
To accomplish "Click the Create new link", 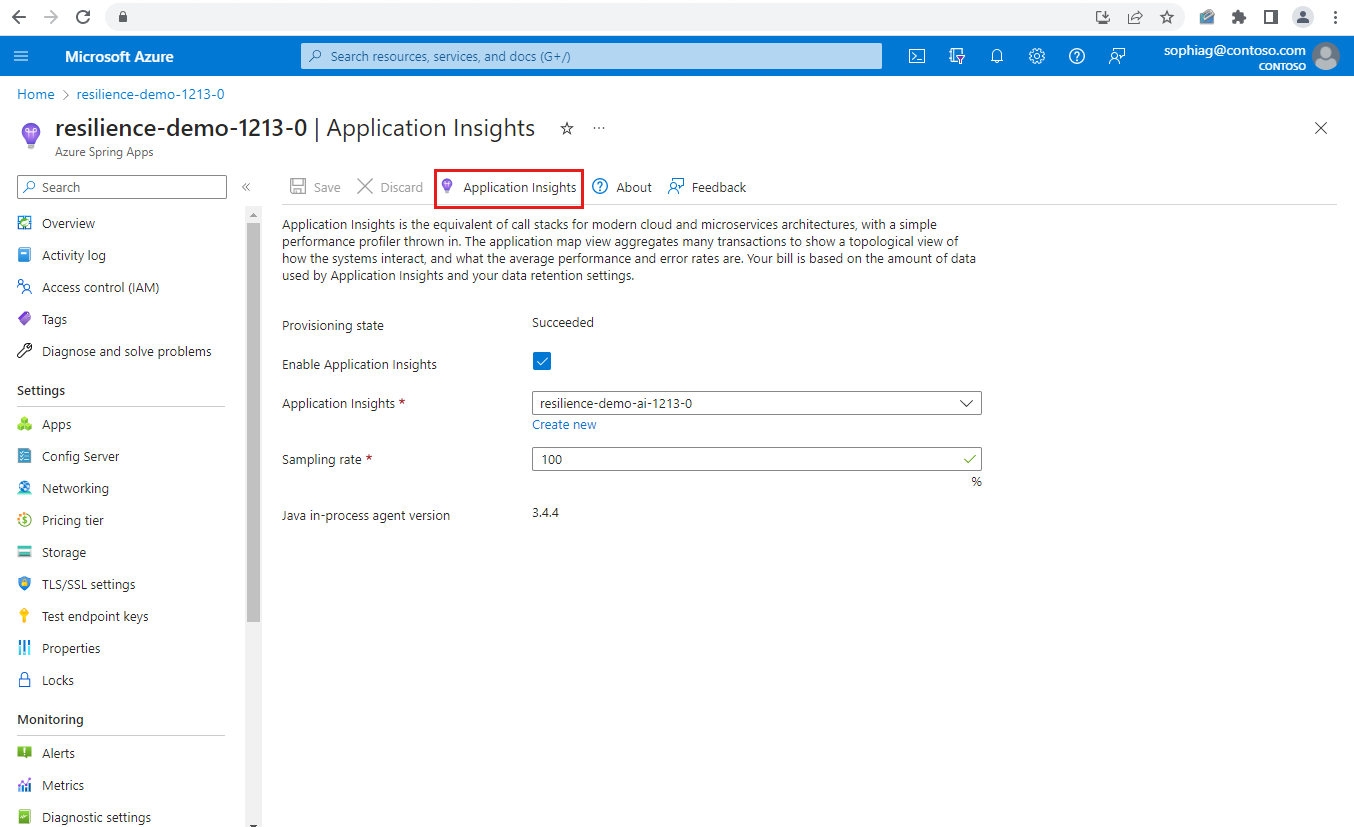I will point(564,425).
